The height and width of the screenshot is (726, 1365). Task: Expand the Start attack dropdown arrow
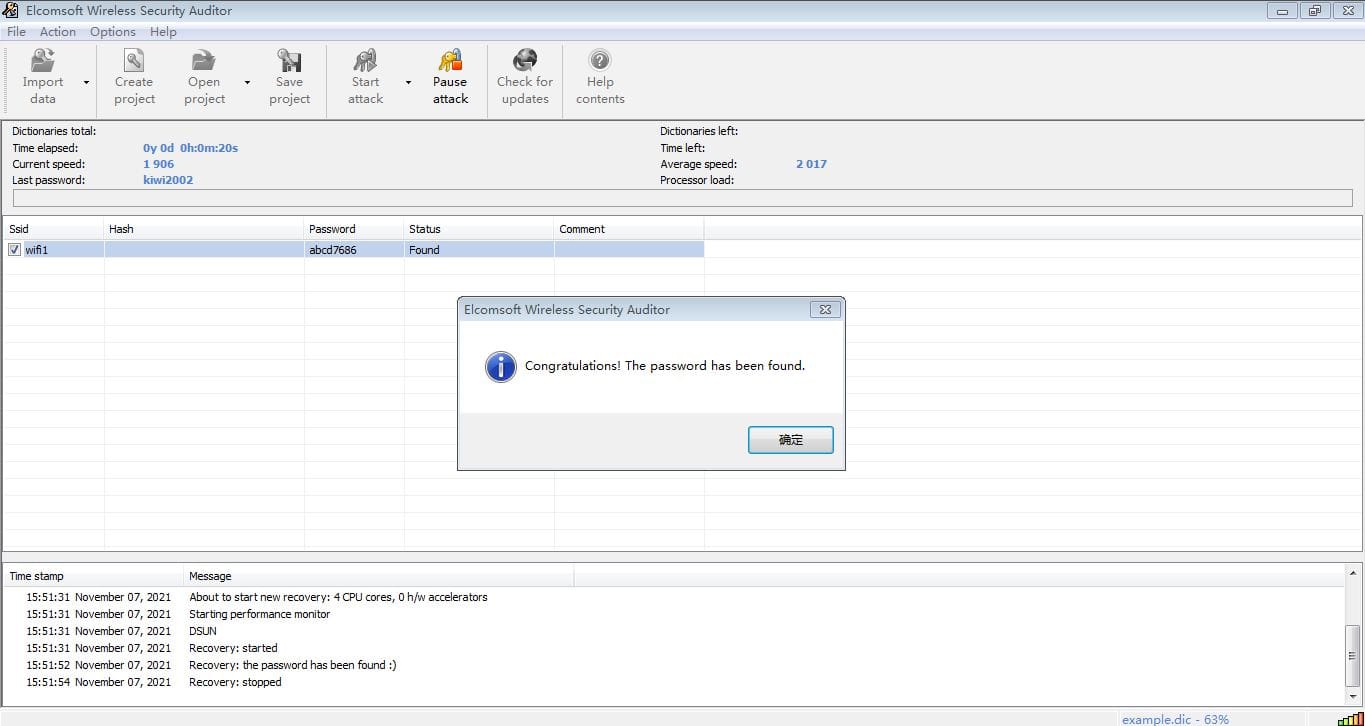(x=408, y=83)
